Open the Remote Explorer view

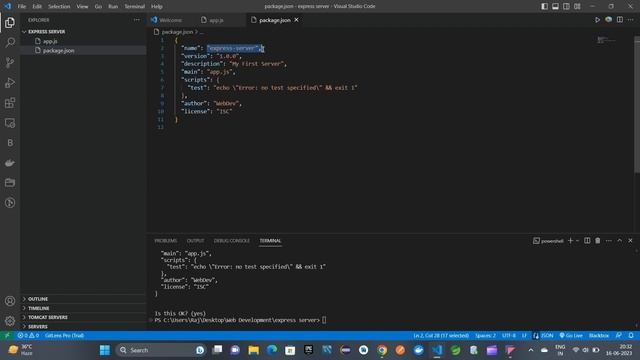[10, 123]
